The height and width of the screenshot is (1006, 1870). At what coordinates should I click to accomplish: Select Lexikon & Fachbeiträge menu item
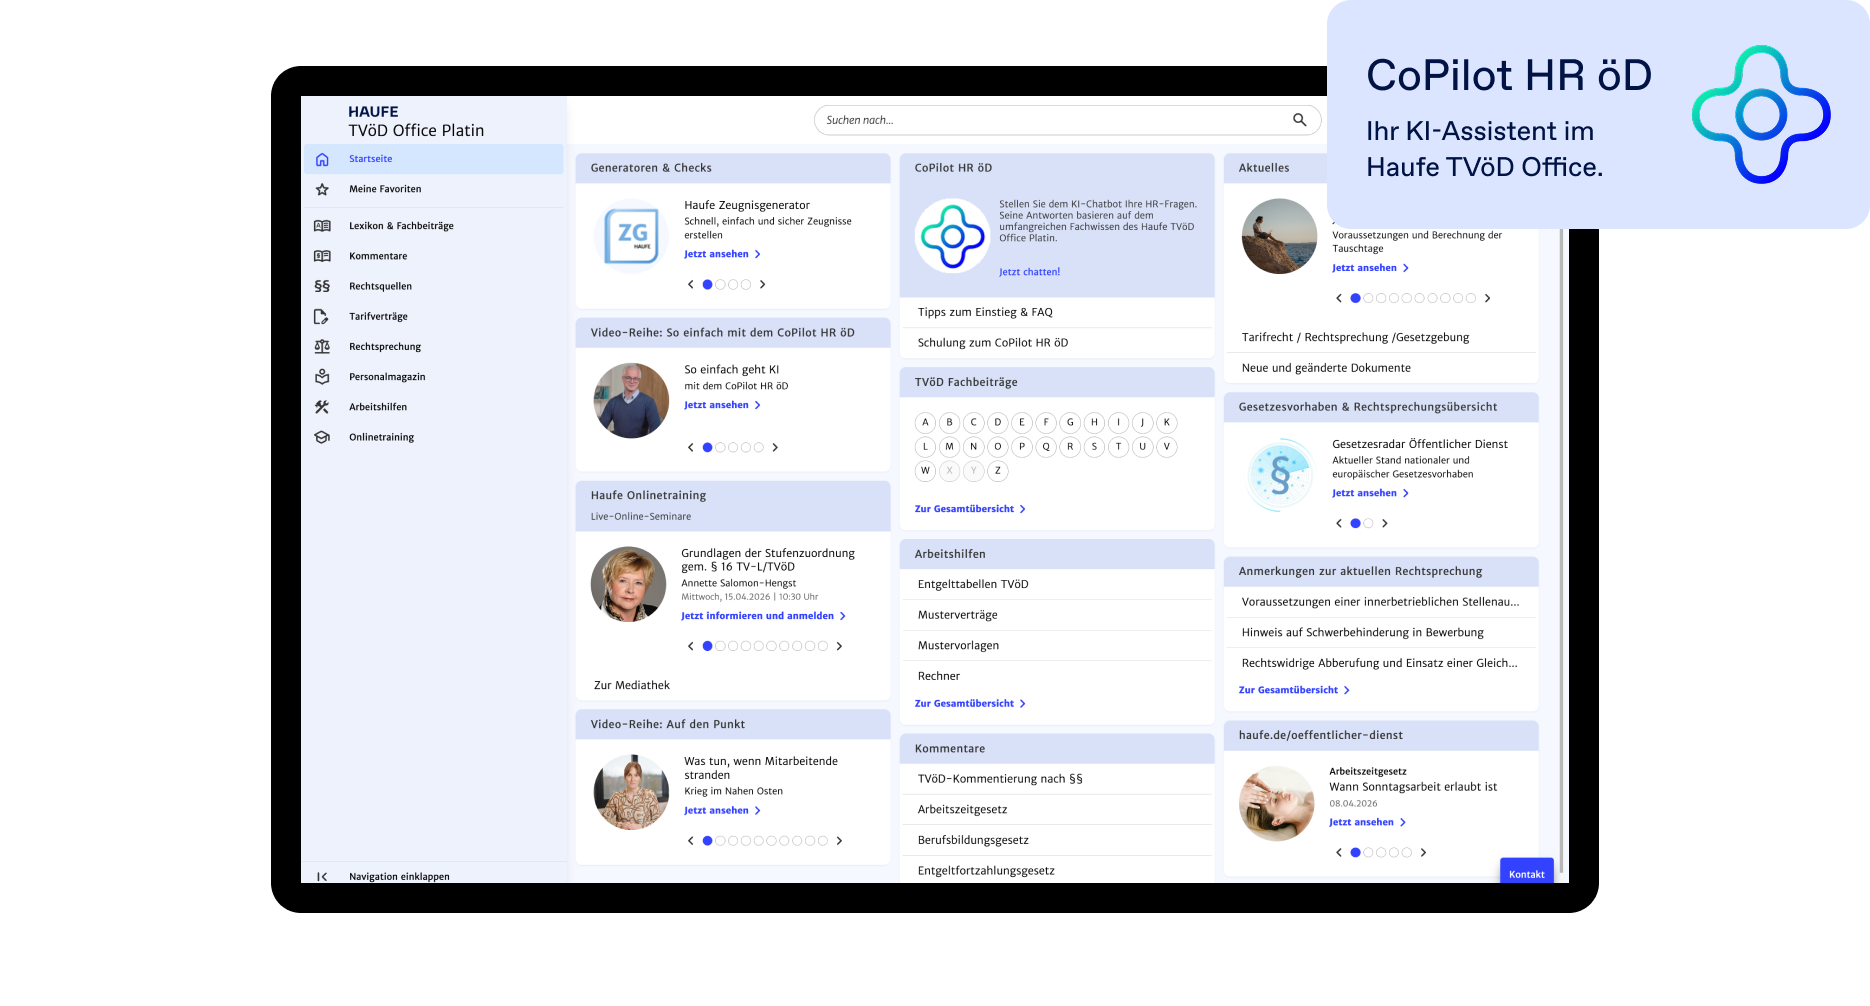pyautogui.click(x=401, y=226)
